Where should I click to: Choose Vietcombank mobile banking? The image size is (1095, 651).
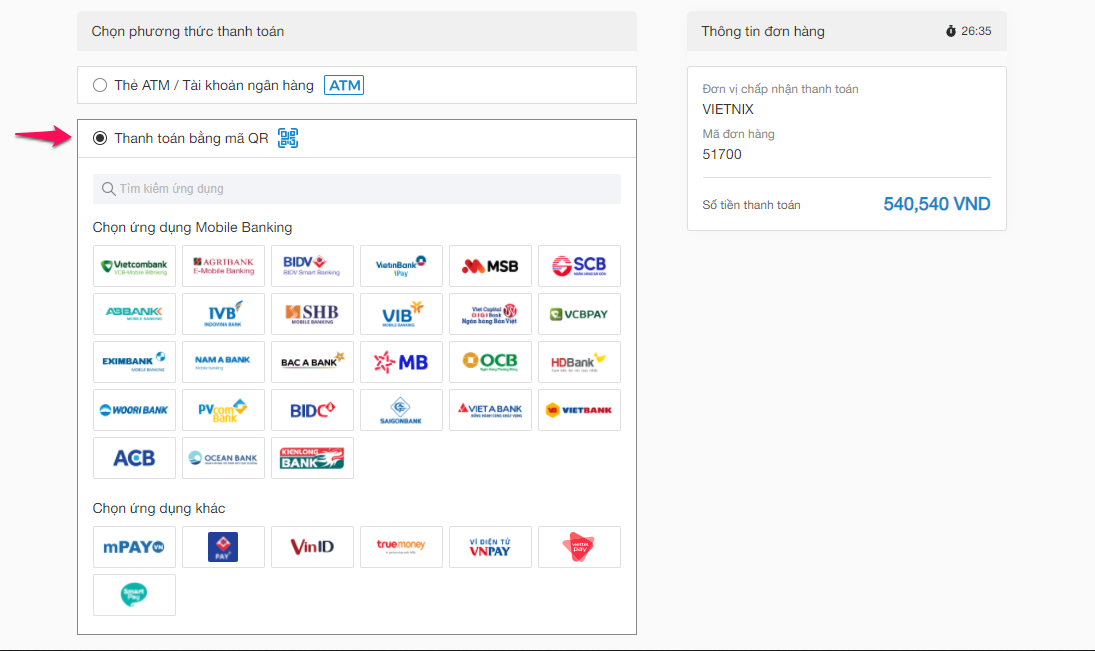pos(134,266)
